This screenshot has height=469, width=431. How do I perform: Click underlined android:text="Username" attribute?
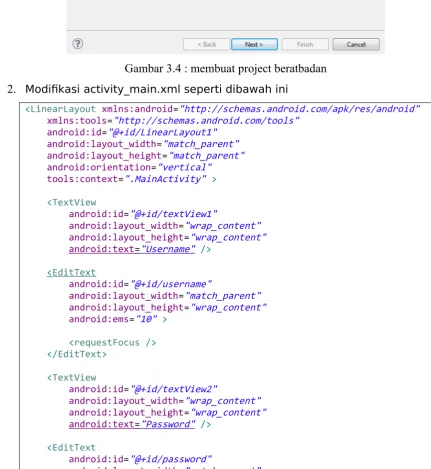[x=132, y=249]
